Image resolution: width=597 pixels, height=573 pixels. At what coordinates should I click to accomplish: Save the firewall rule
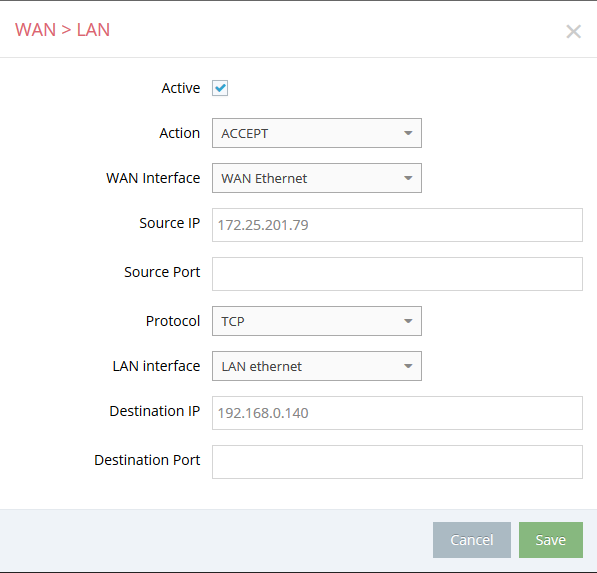551,540
